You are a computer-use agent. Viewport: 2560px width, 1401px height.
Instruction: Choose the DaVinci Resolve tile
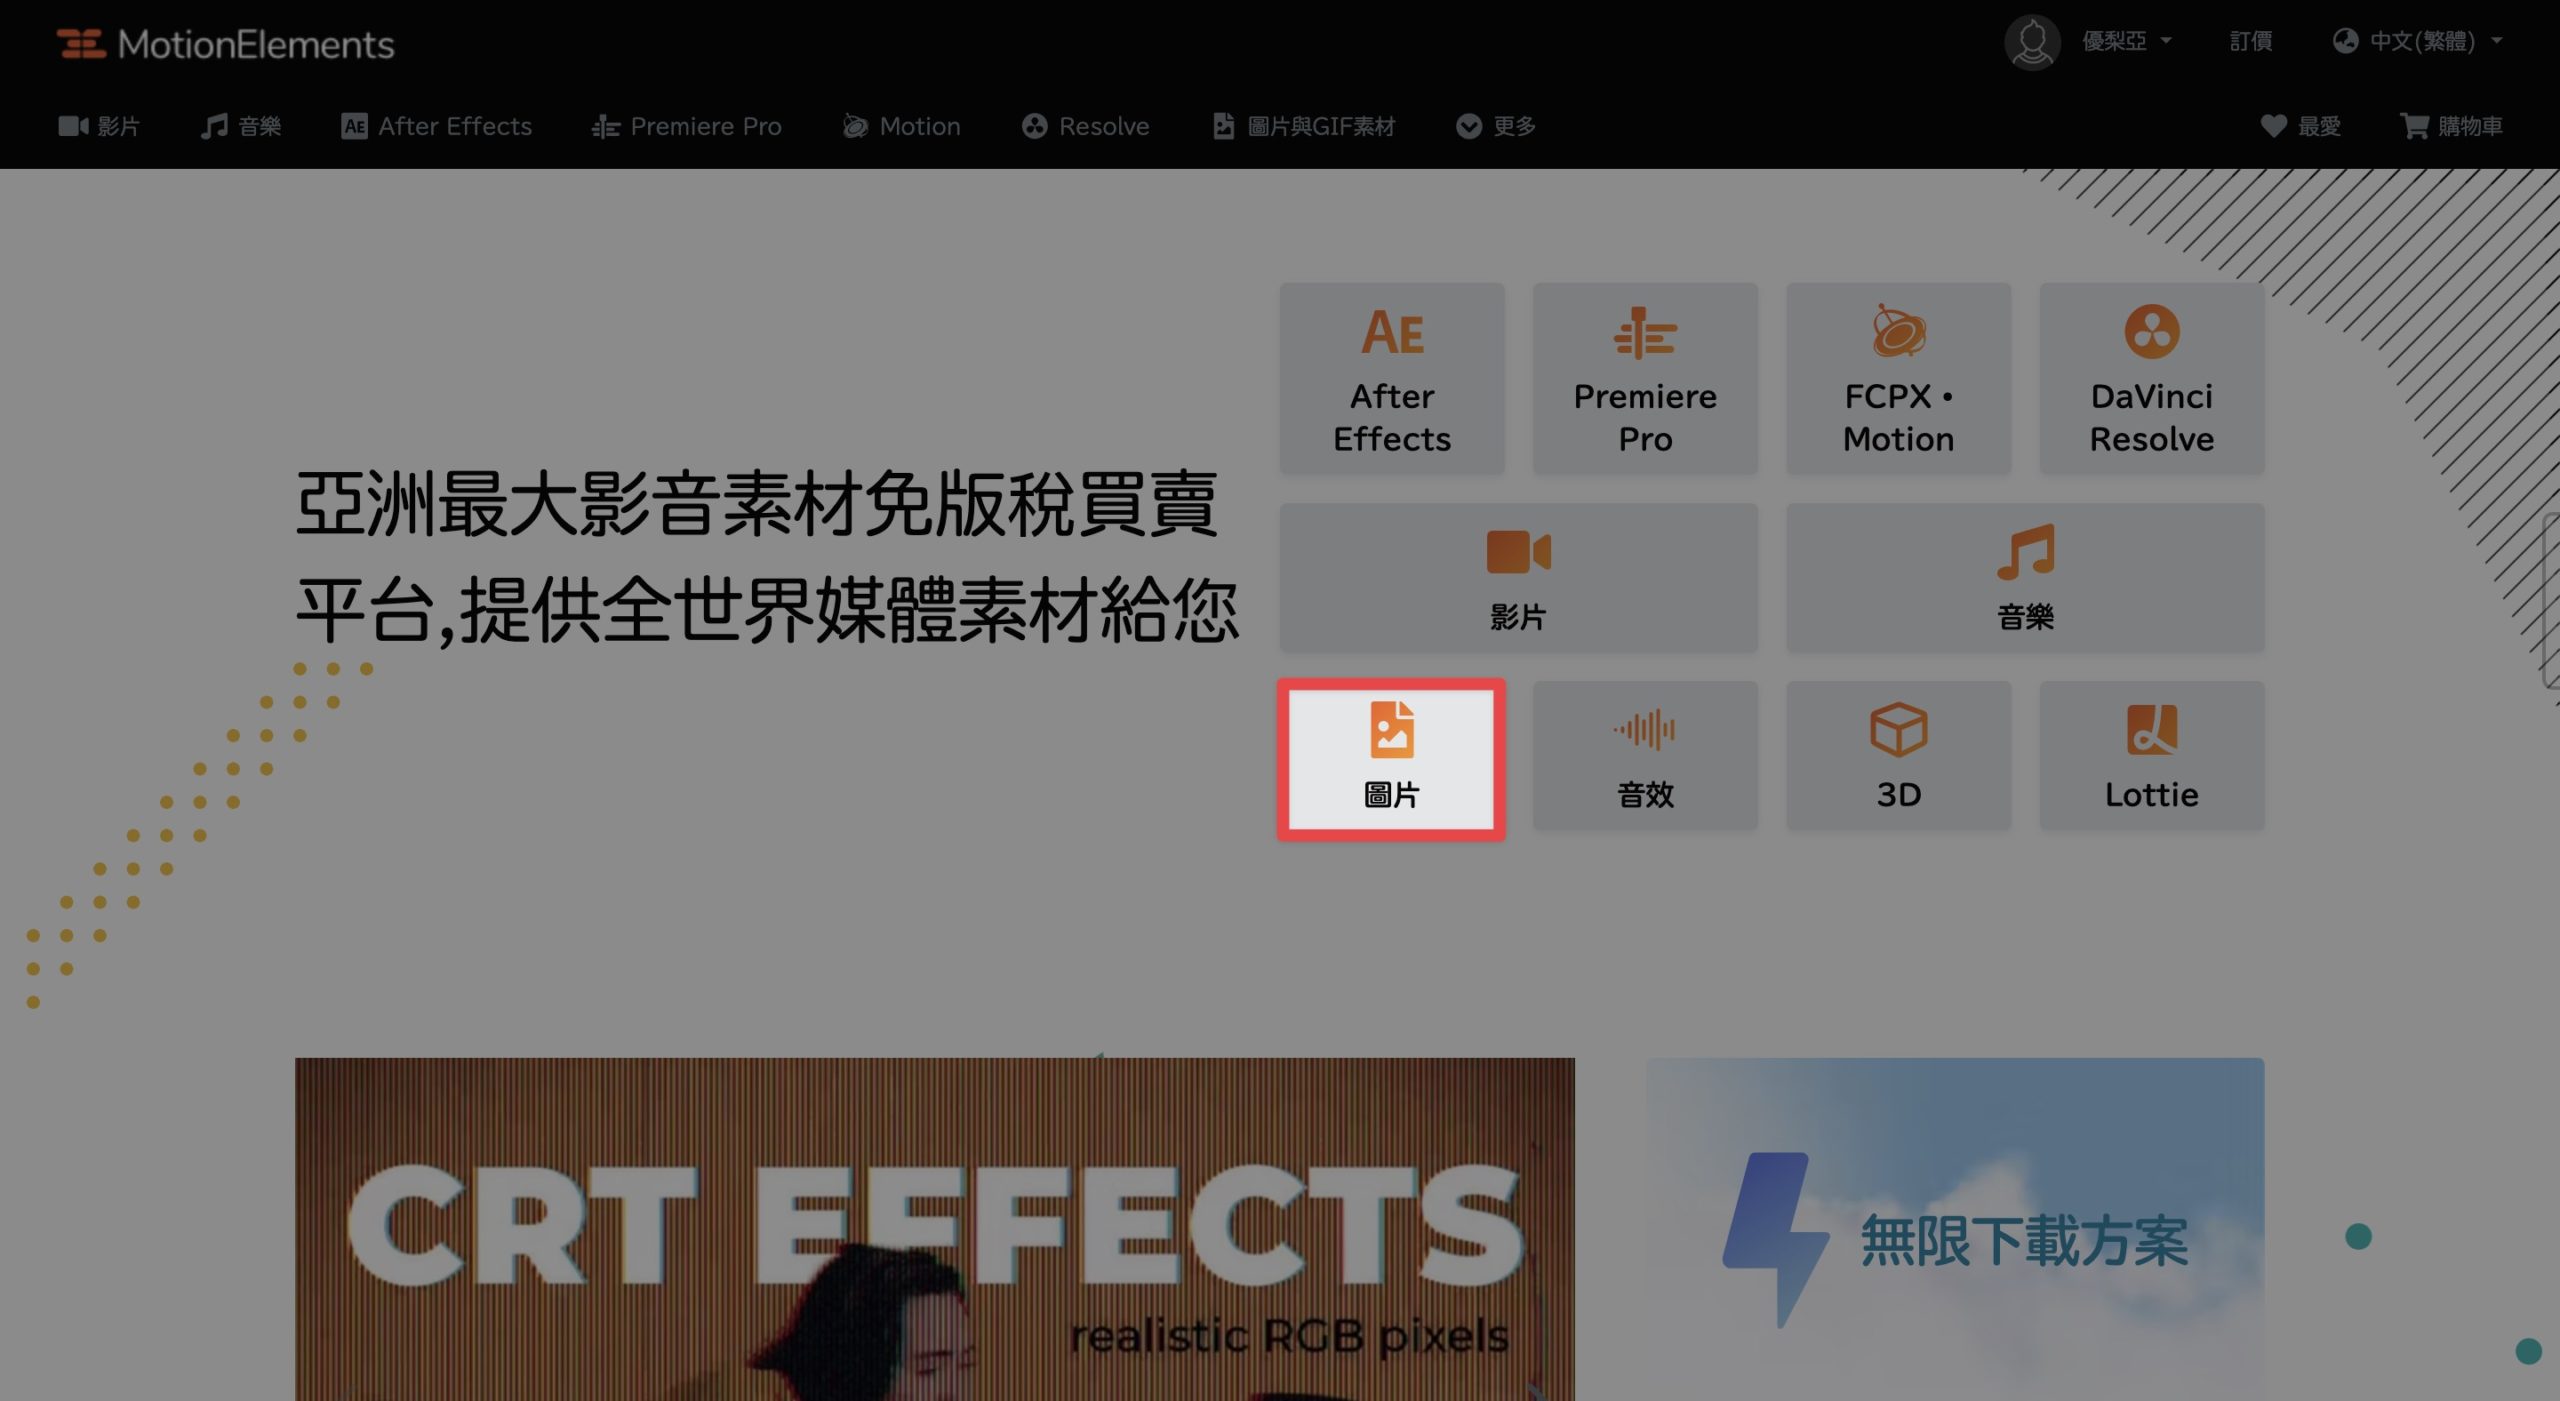click(x=2151, y=378)
